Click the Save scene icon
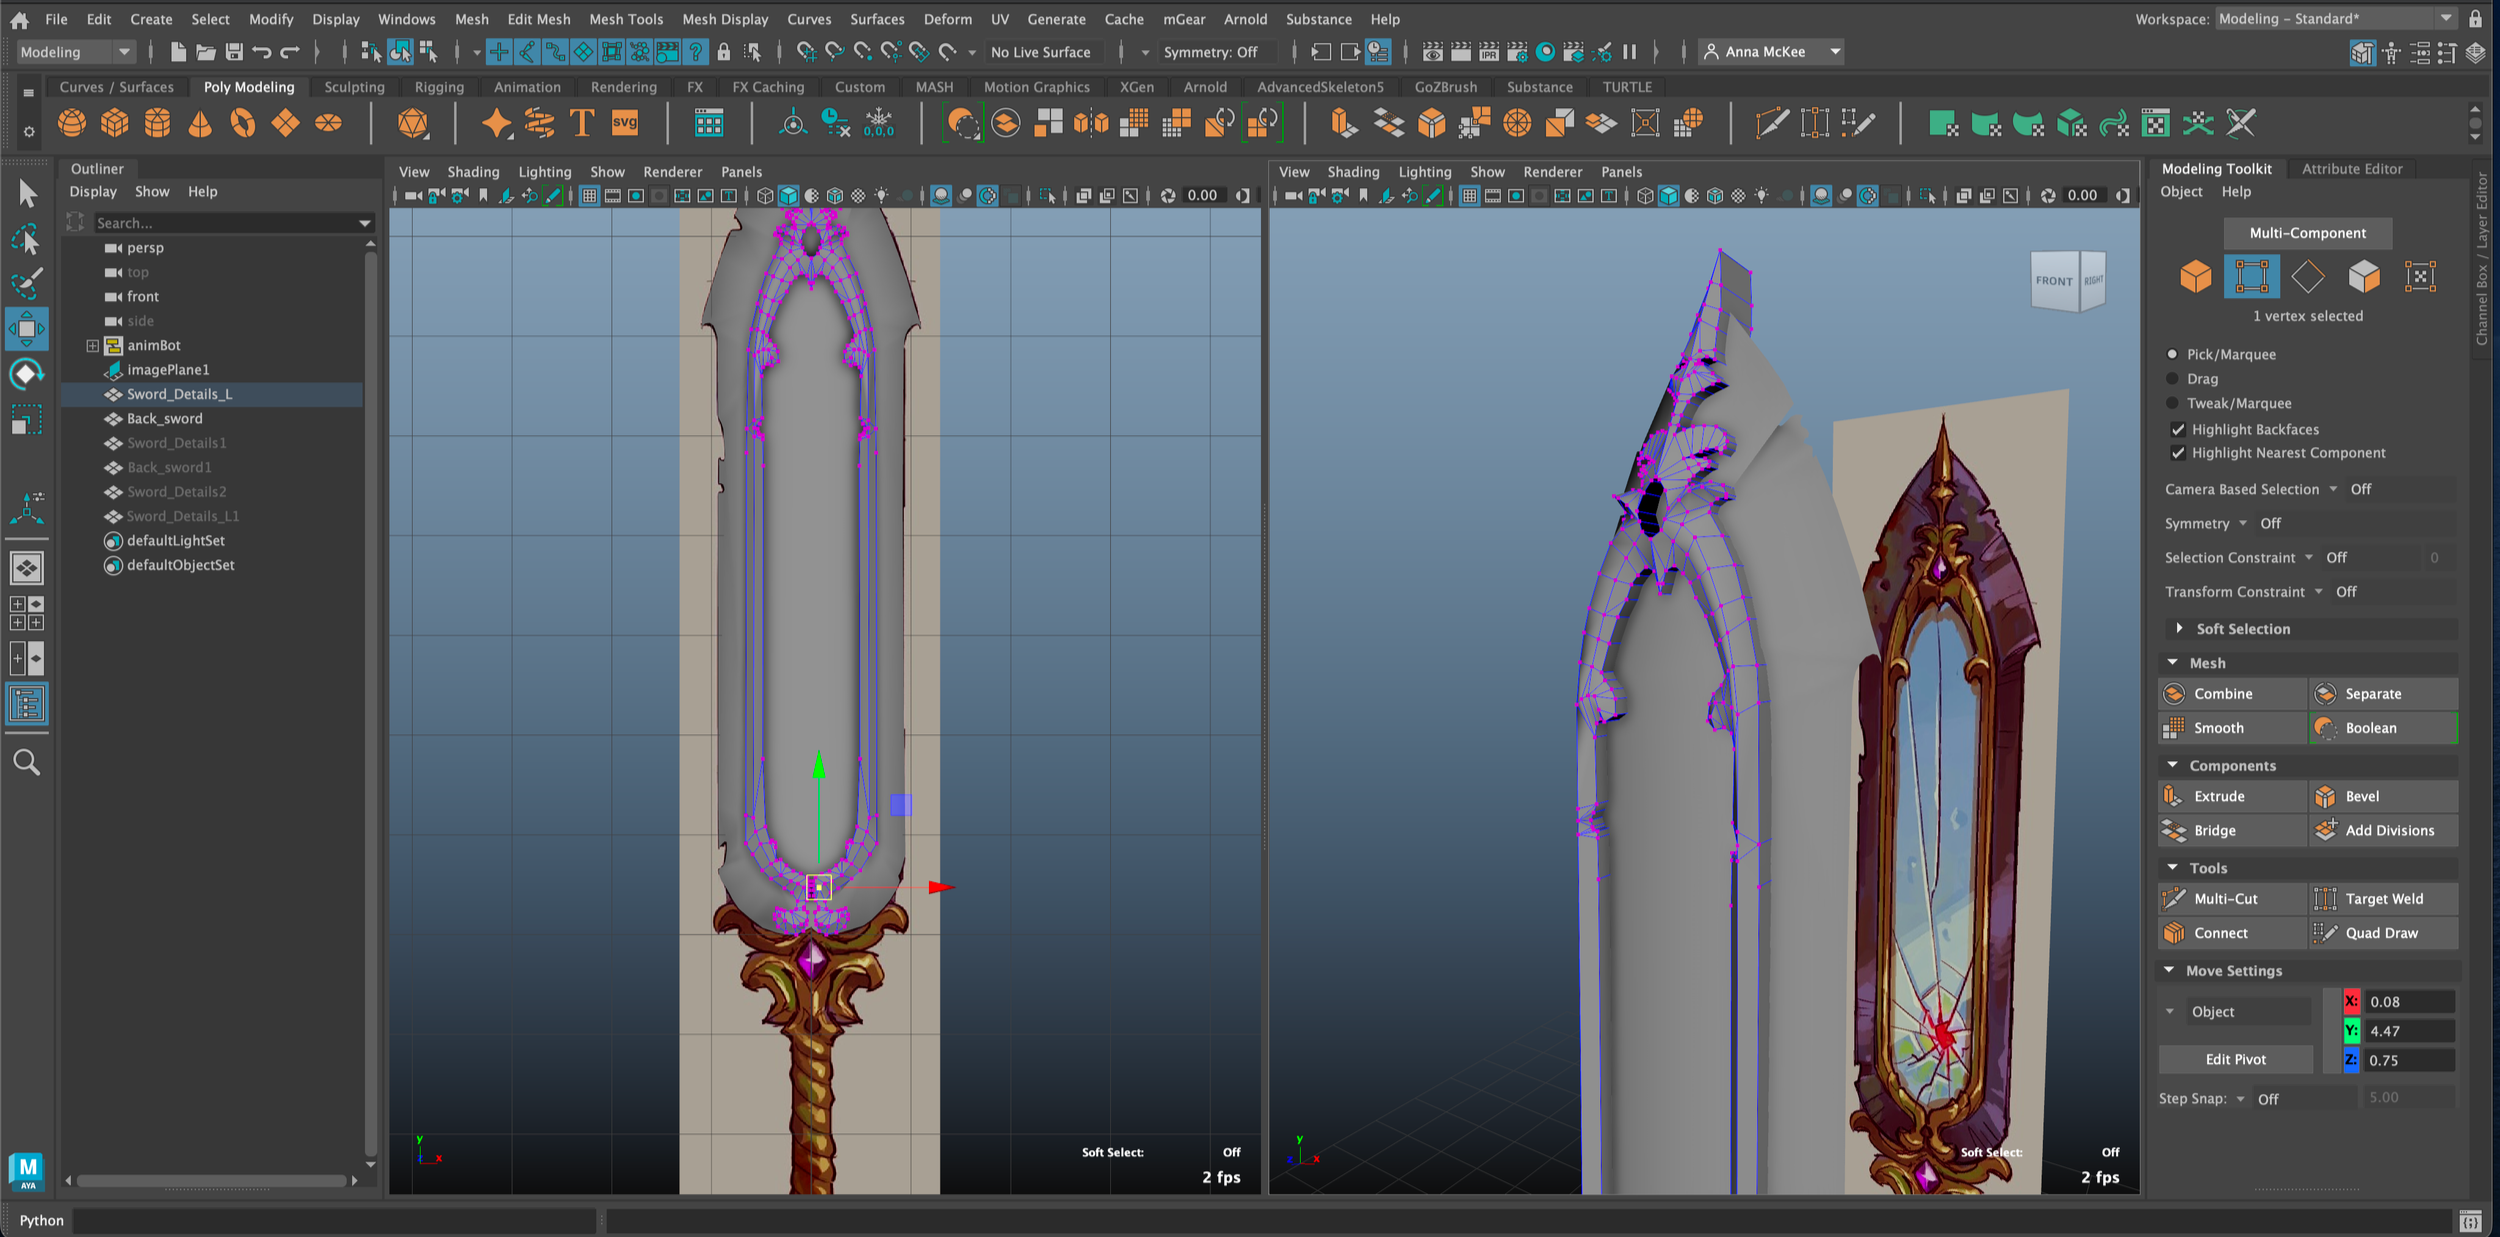Viewport: 2500px width, 1237px height. click(234, 52)
